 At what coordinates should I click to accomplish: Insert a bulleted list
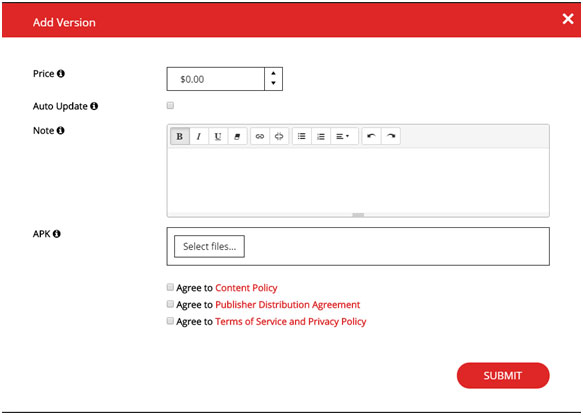(302, 136)
